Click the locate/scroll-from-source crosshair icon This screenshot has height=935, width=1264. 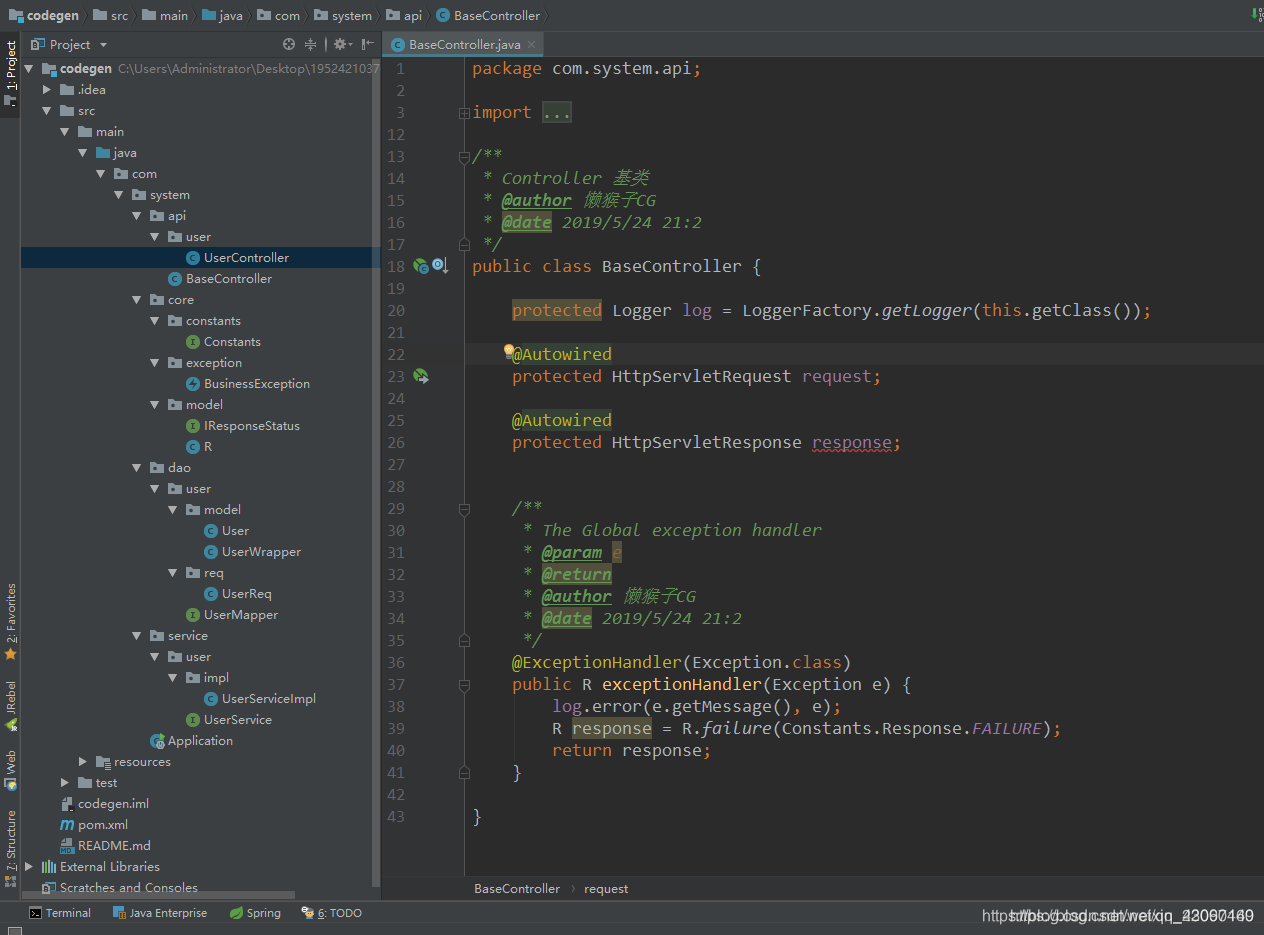point(289,44)
